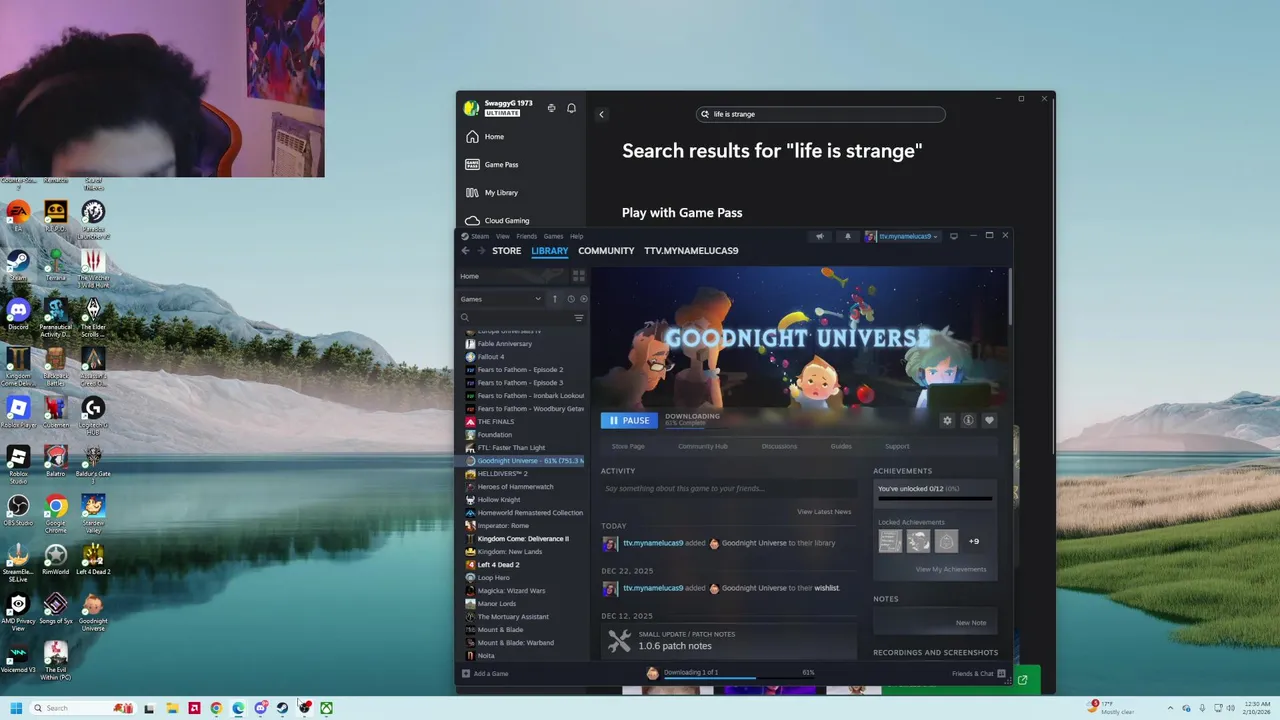Open Roblox Studio desktop shortcut
This screenshot has width=1280, height=720.
(x=18, y=465)
